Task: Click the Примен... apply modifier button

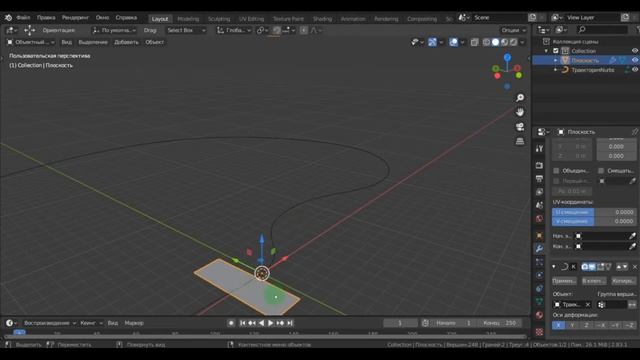Action: pyautogui.click(x=564, y=281)
